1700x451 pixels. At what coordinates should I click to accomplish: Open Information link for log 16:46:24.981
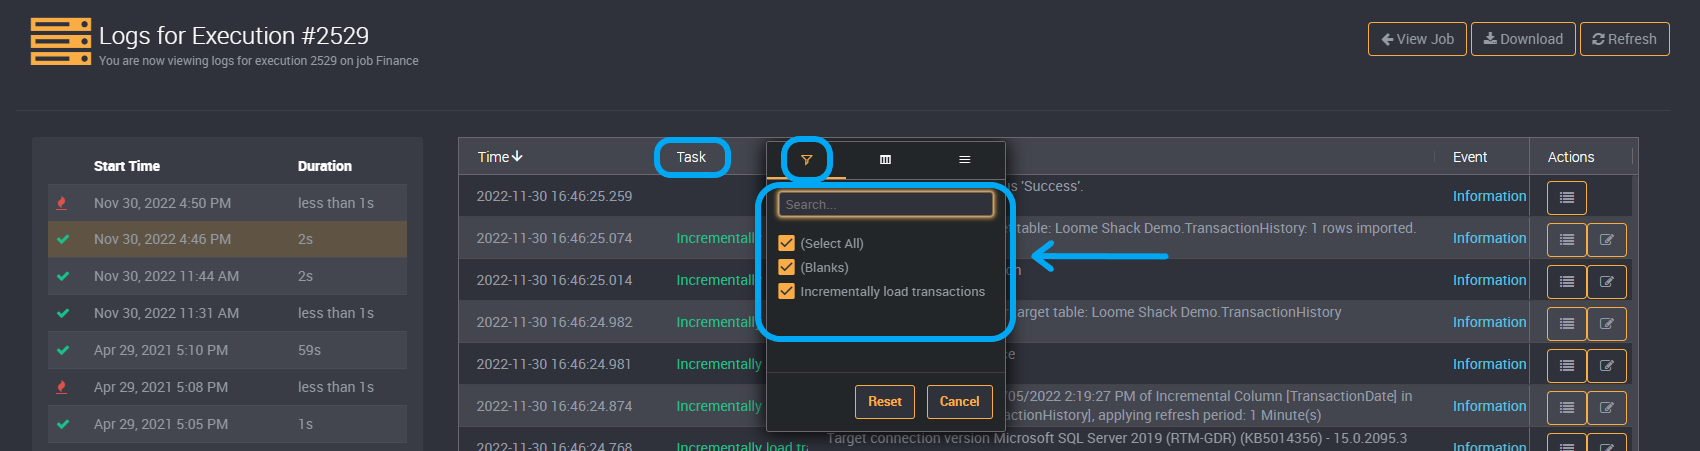[x=1489, y=364]
